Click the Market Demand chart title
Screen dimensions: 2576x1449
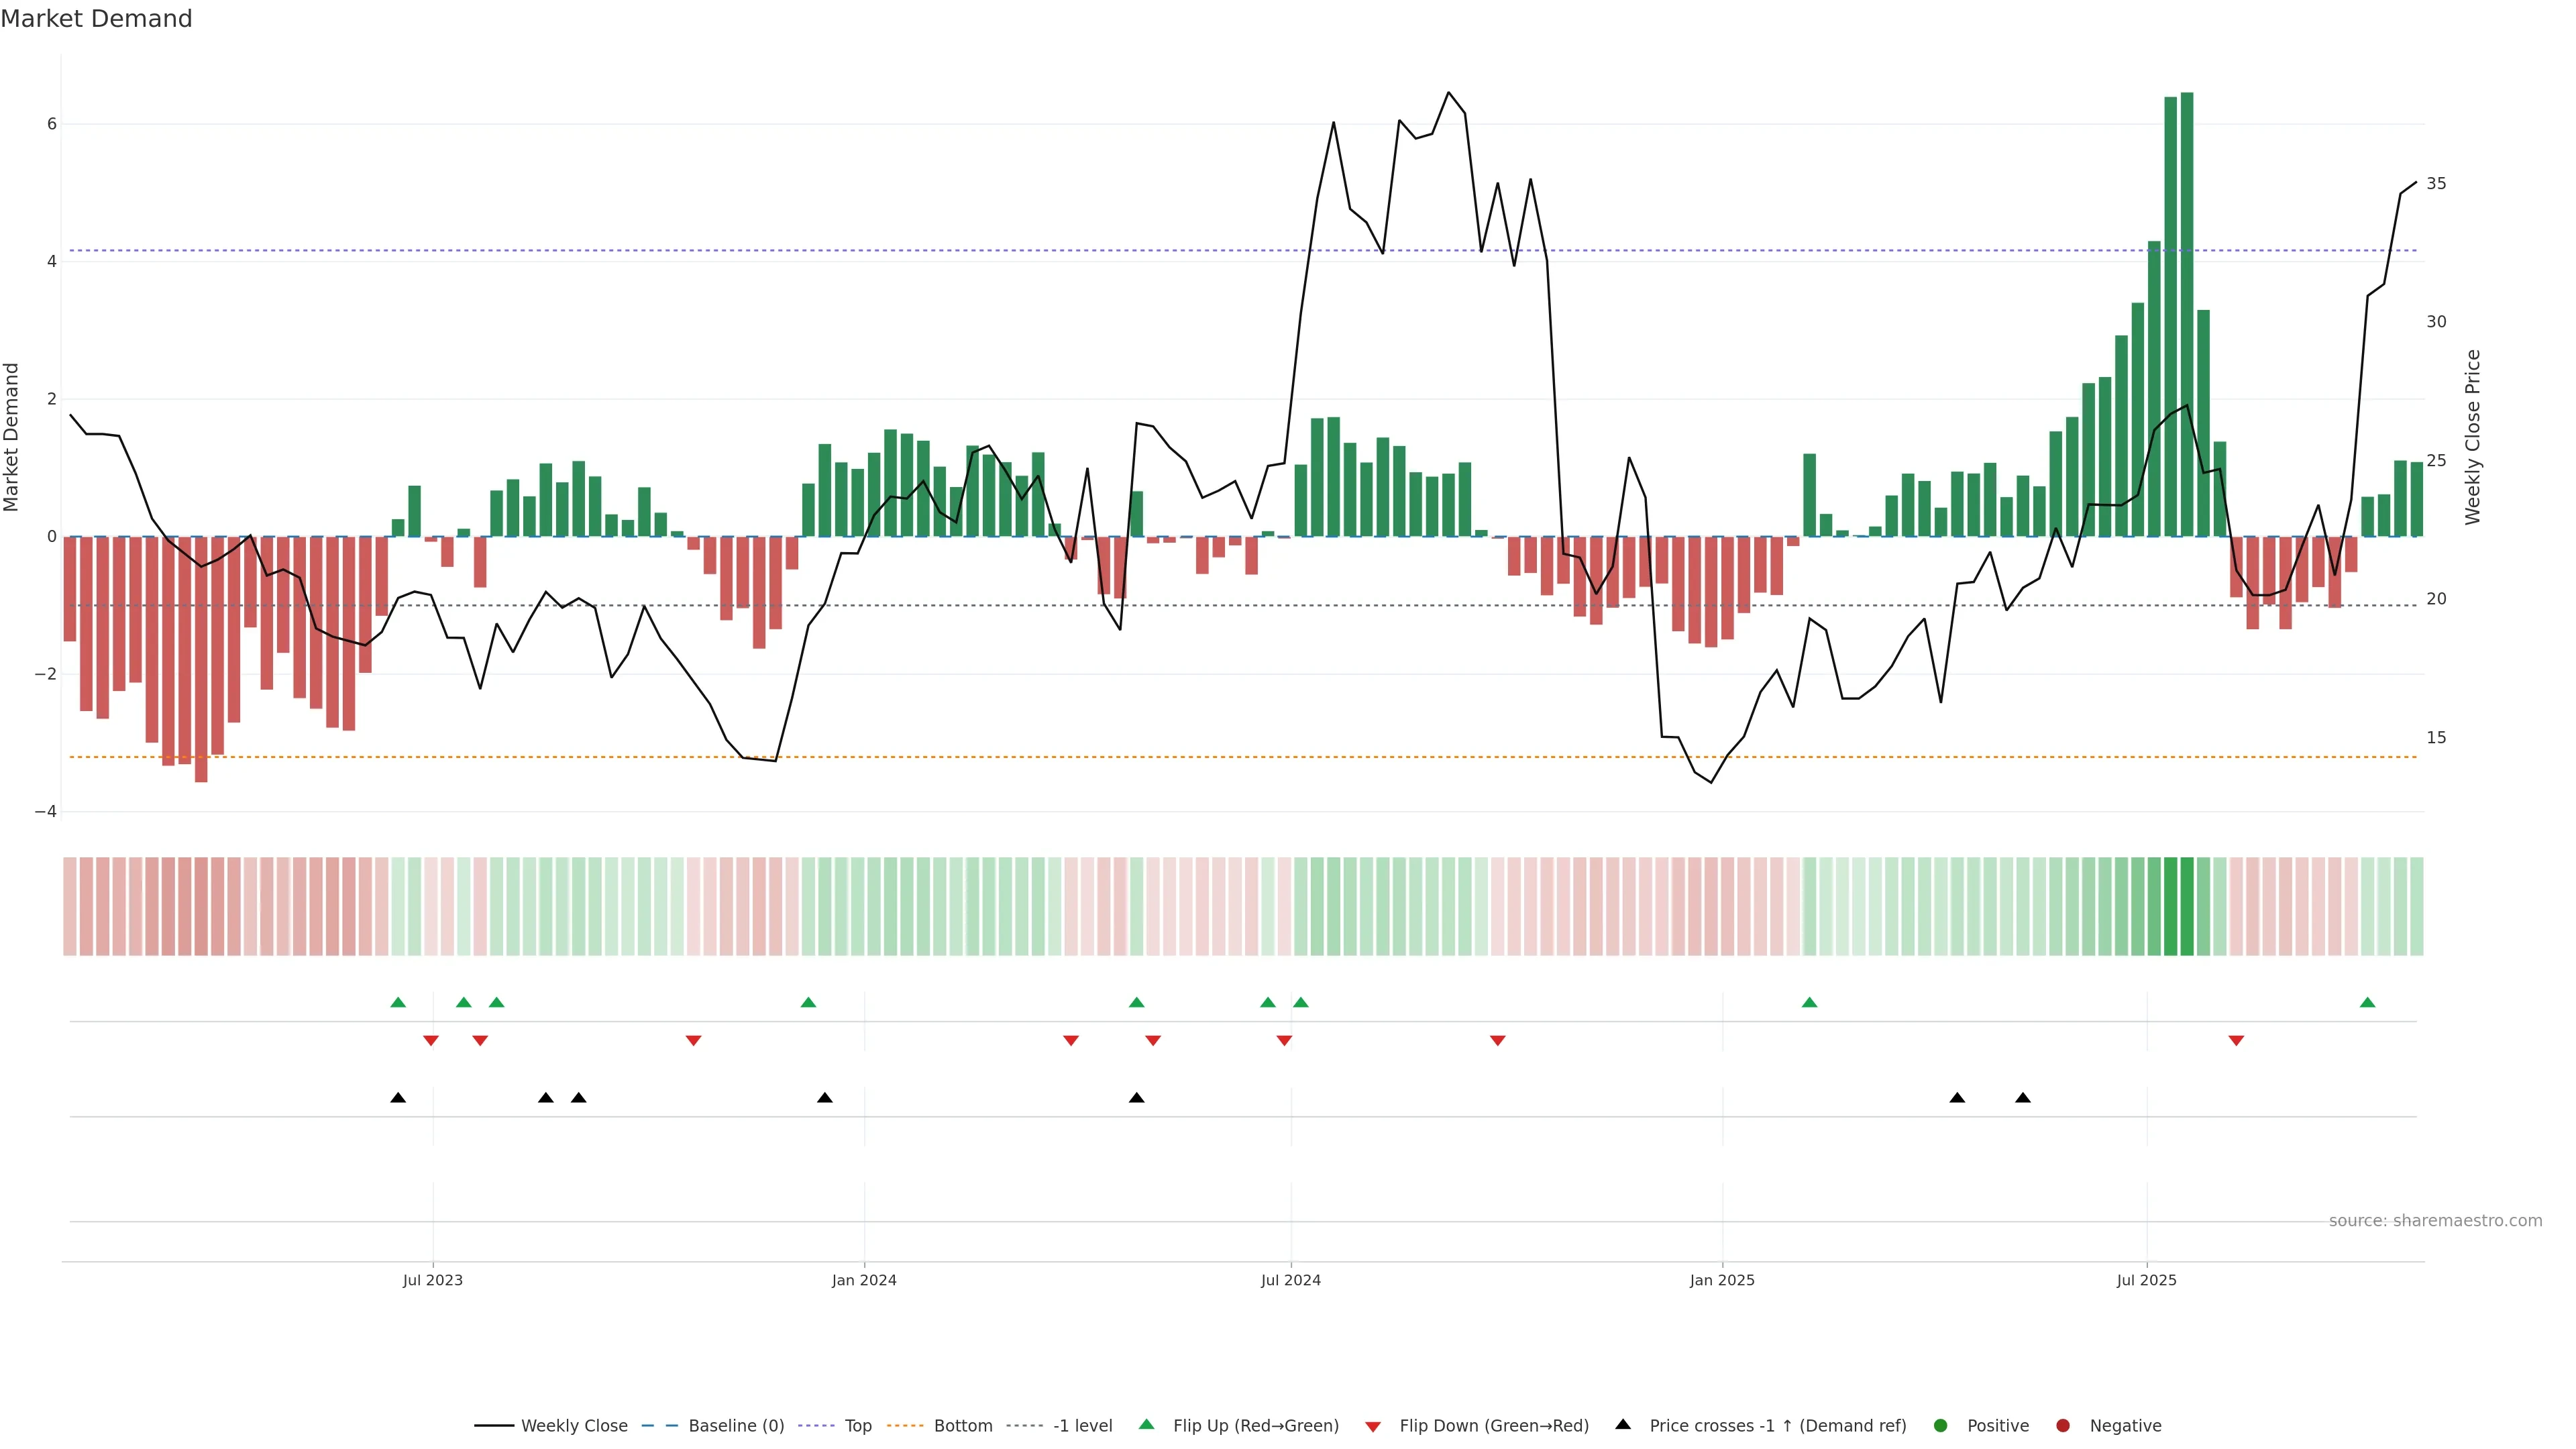pos(96,19)
